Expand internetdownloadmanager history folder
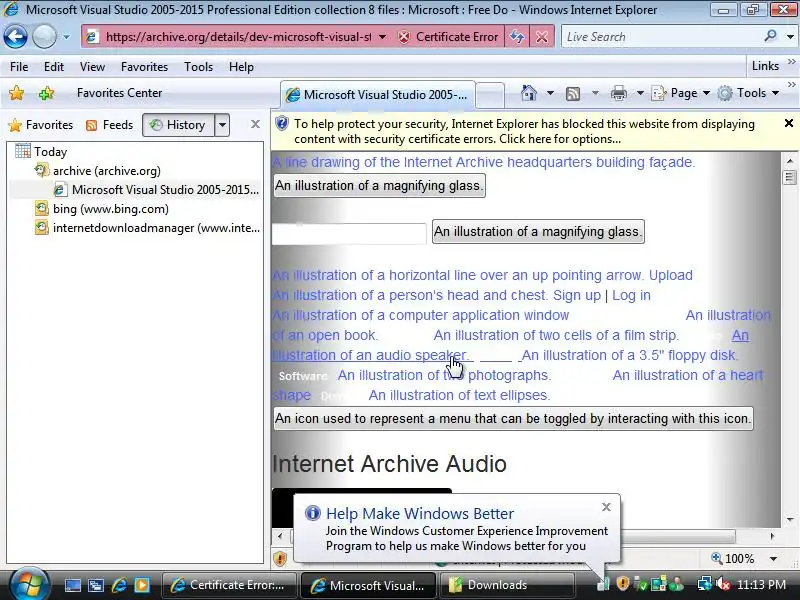Screen dimensions: 800x600 pos(147,228)
